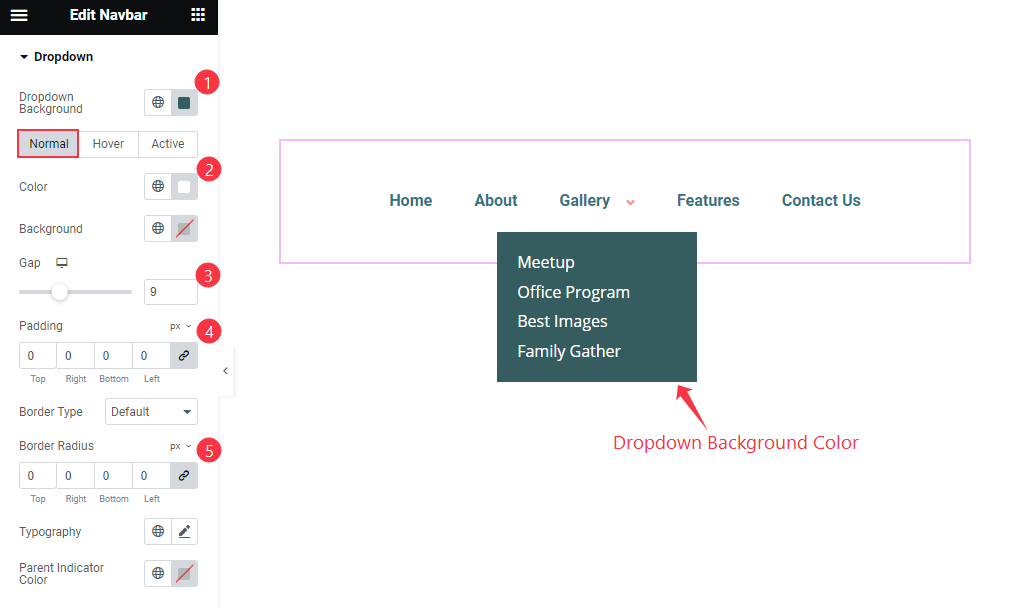Image resolution: width=1031 pixels, height=608 pixels.
Task: Click the Gallery menu item in navbar
Action: coord(585,201)
